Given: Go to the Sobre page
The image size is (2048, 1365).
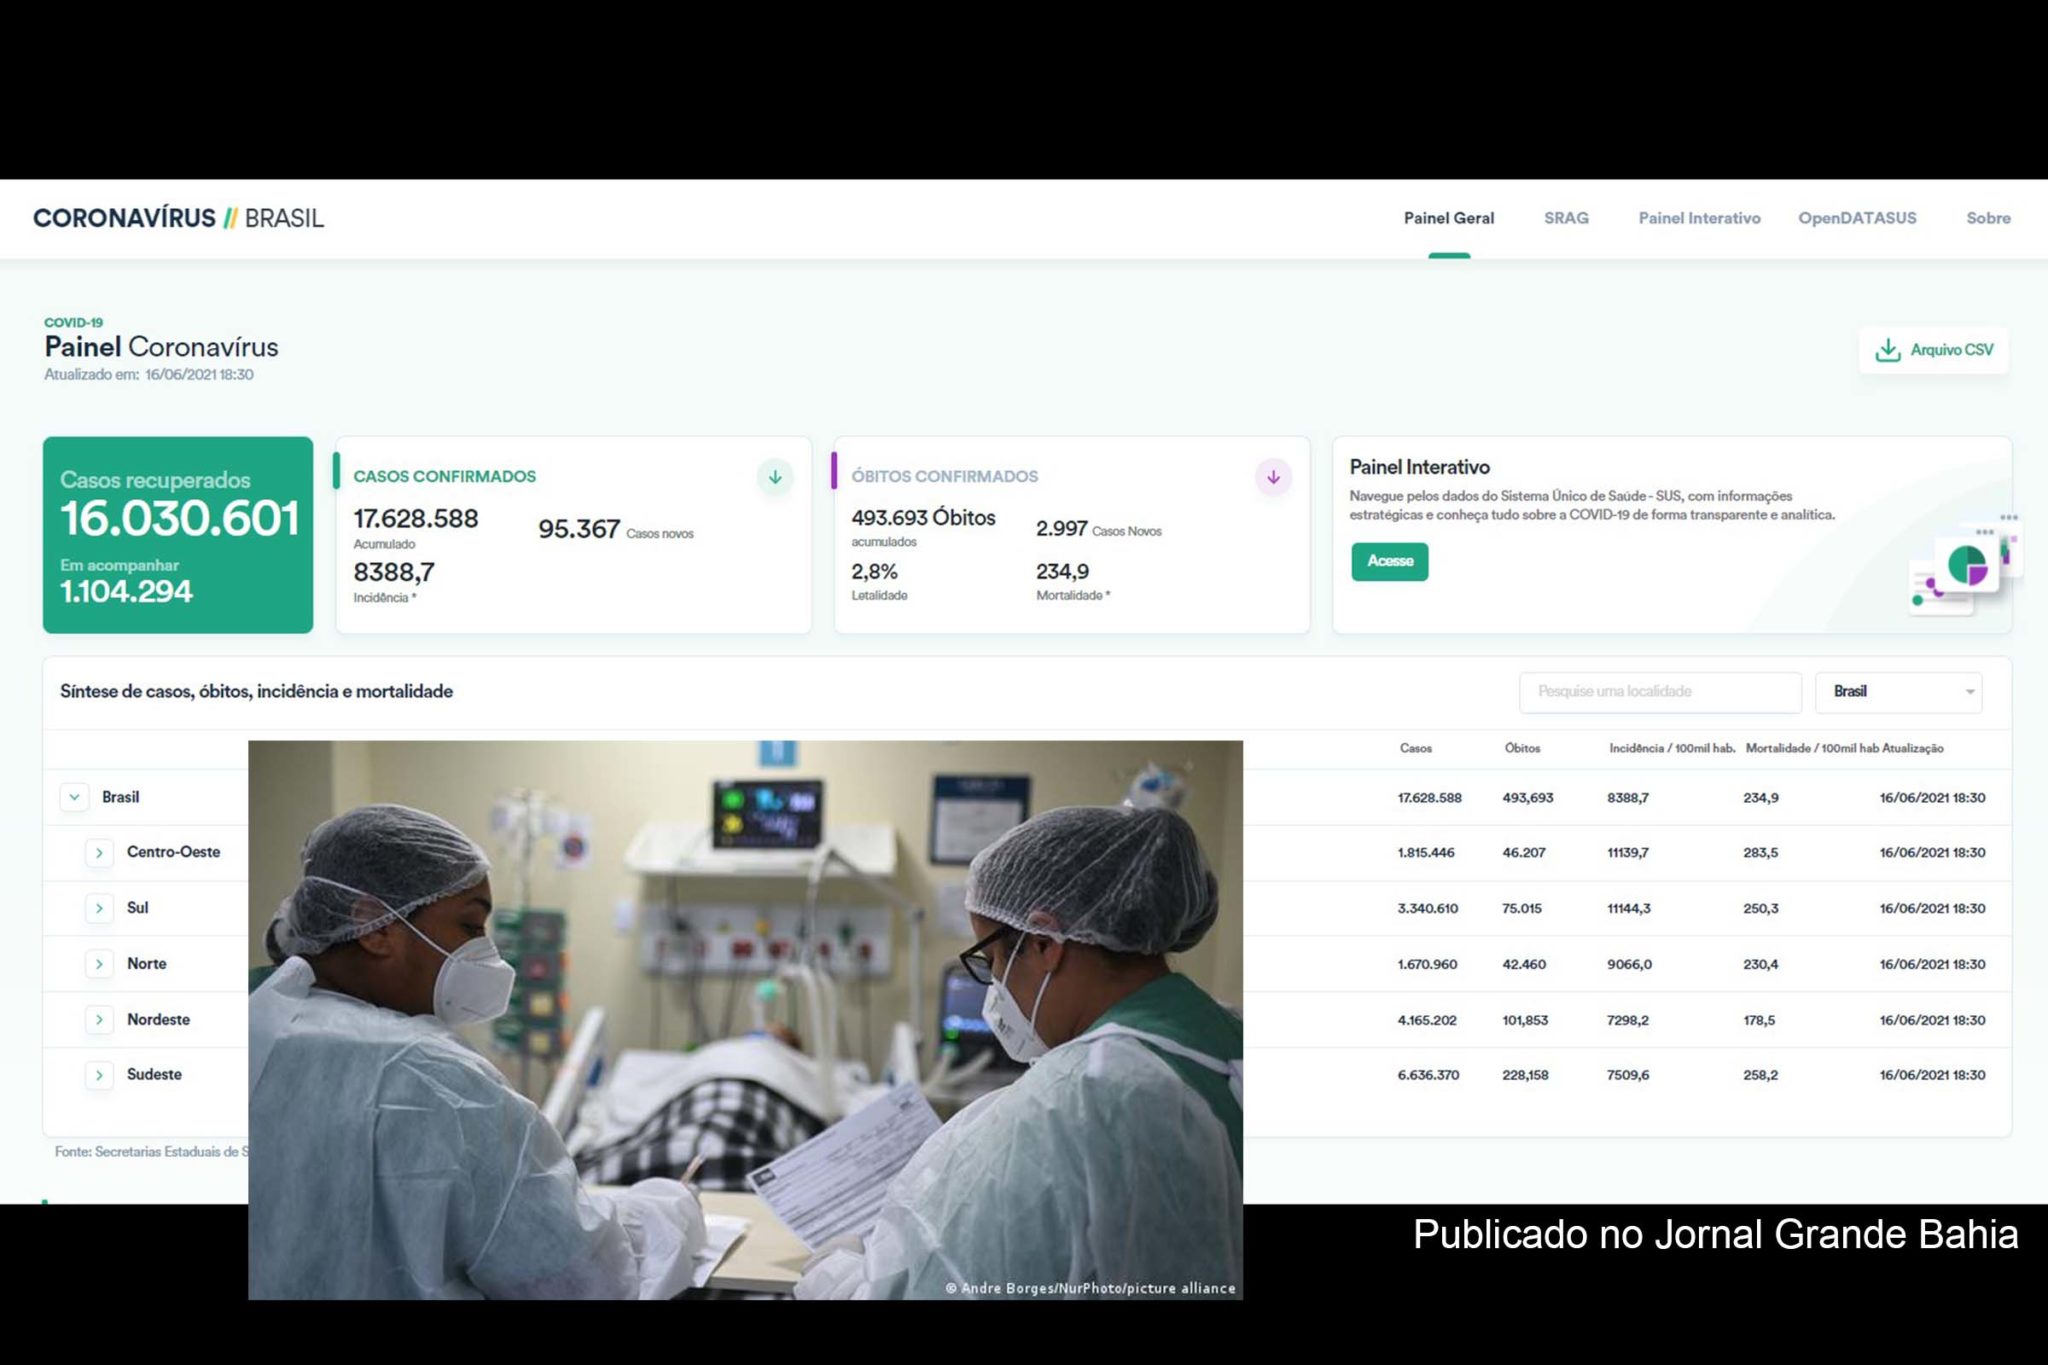Looking at the screenshot, I should 1988,218.
